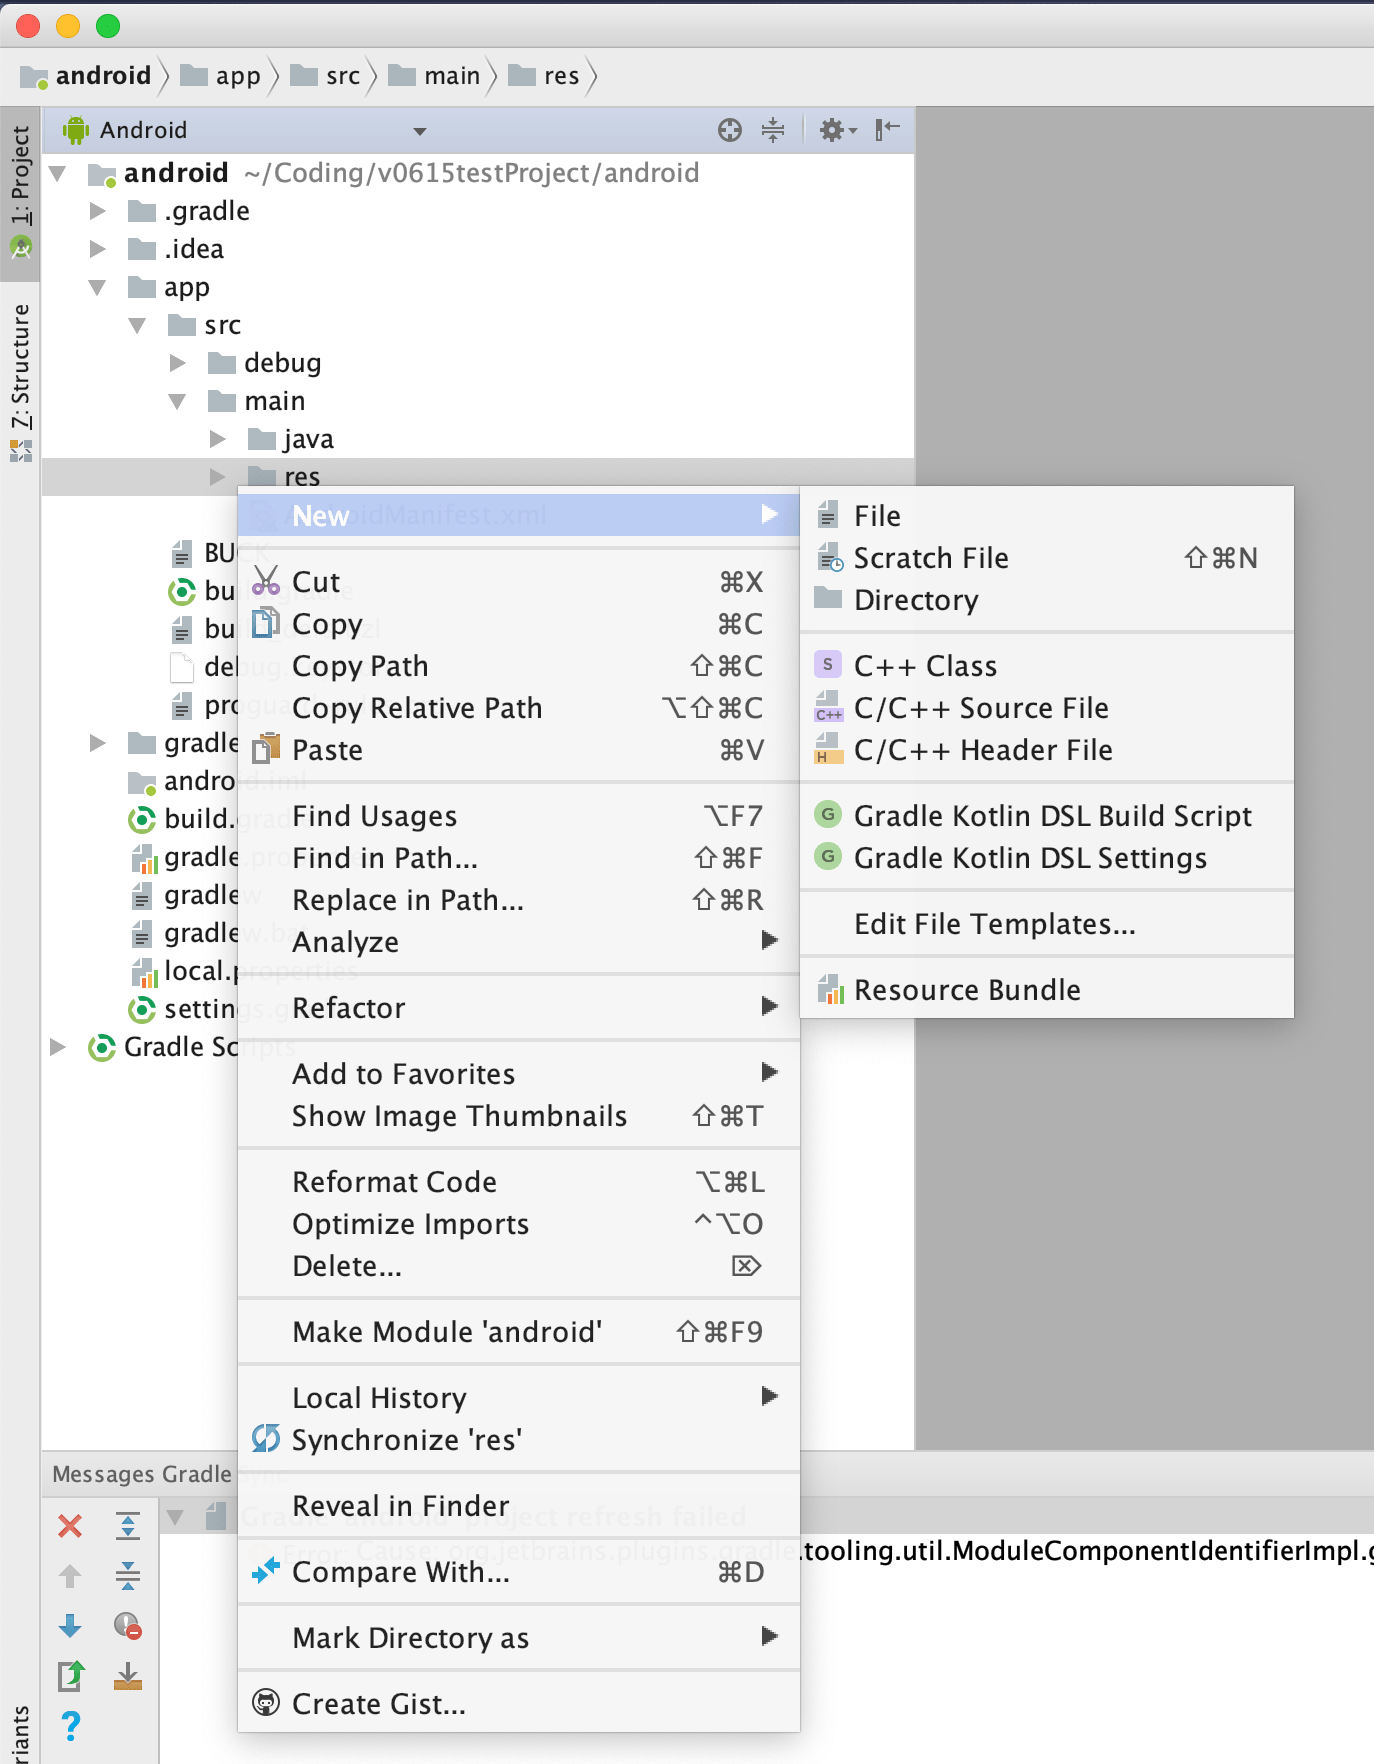Select Show Image Thumbnails
This screenshot has width=1374, height=1764.
(519, 1116)
